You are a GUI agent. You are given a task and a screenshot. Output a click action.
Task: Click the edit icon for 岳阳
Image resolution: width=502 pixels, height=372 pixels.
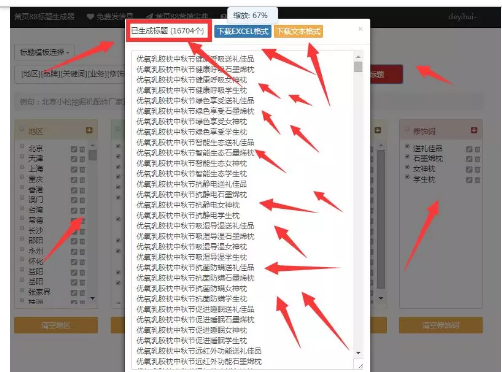[74, 282]
